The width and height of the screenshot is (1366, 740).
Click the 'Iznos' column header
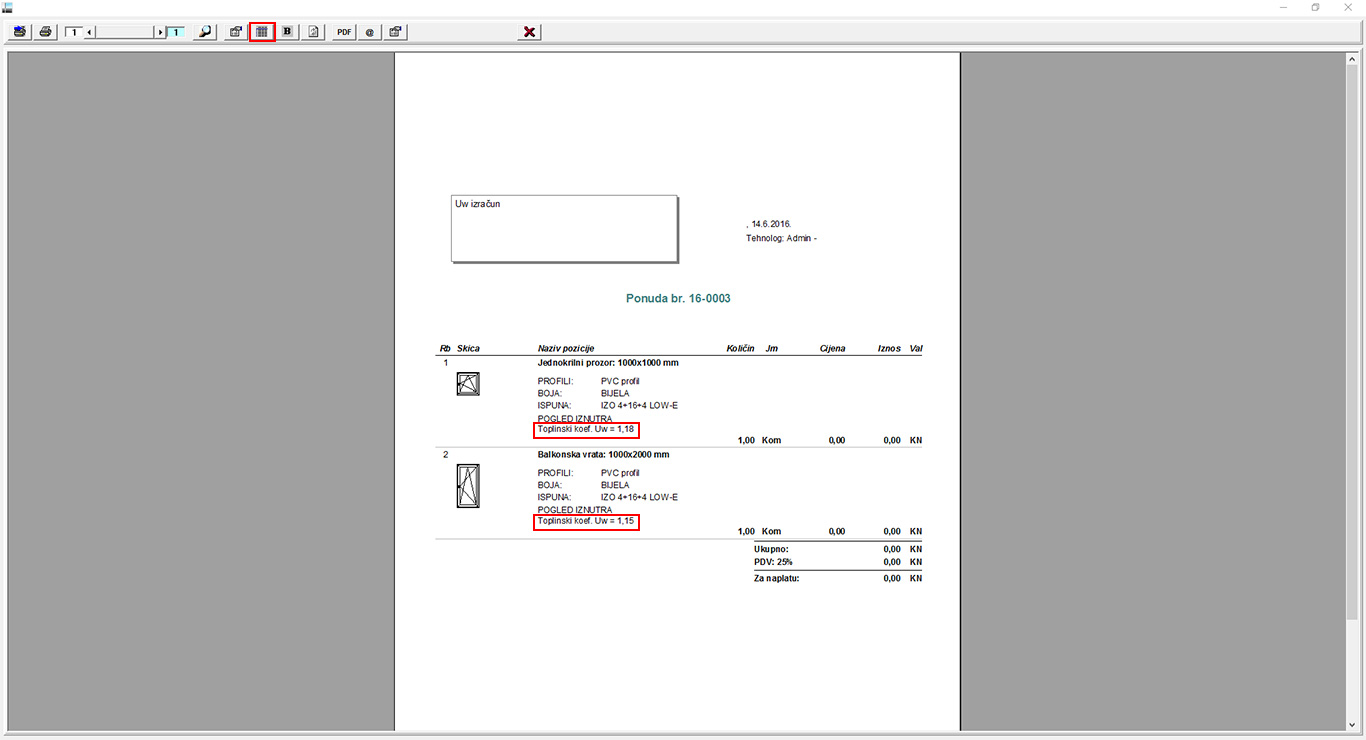click(889, 348)
